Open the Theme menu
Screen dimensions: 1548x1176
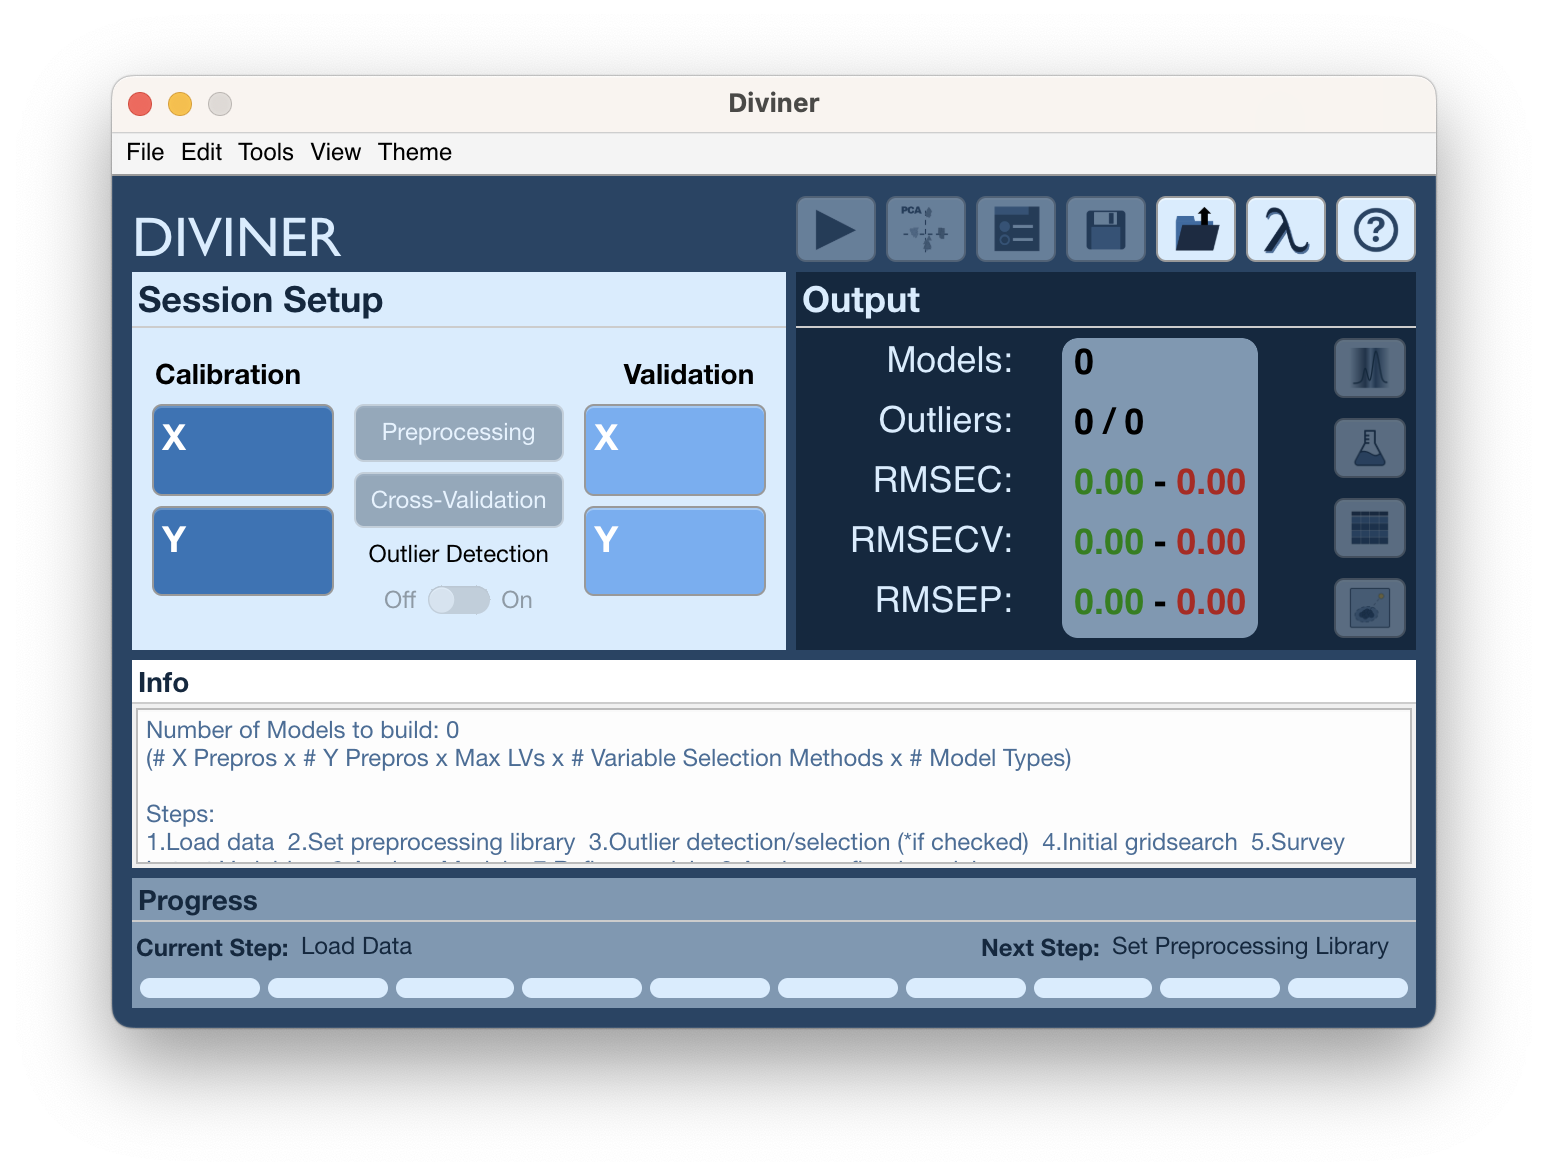[415, 152]
